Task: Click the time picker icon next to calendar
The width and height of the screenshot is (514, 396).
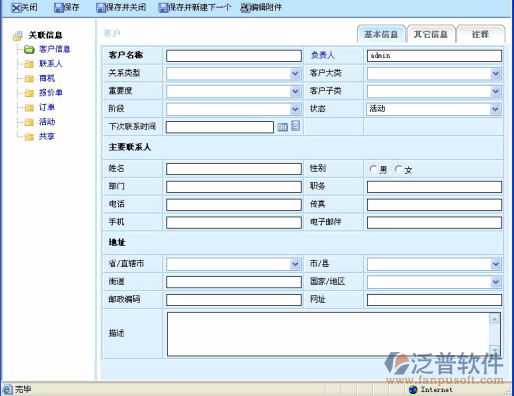Action: click(x=295, y=126)
